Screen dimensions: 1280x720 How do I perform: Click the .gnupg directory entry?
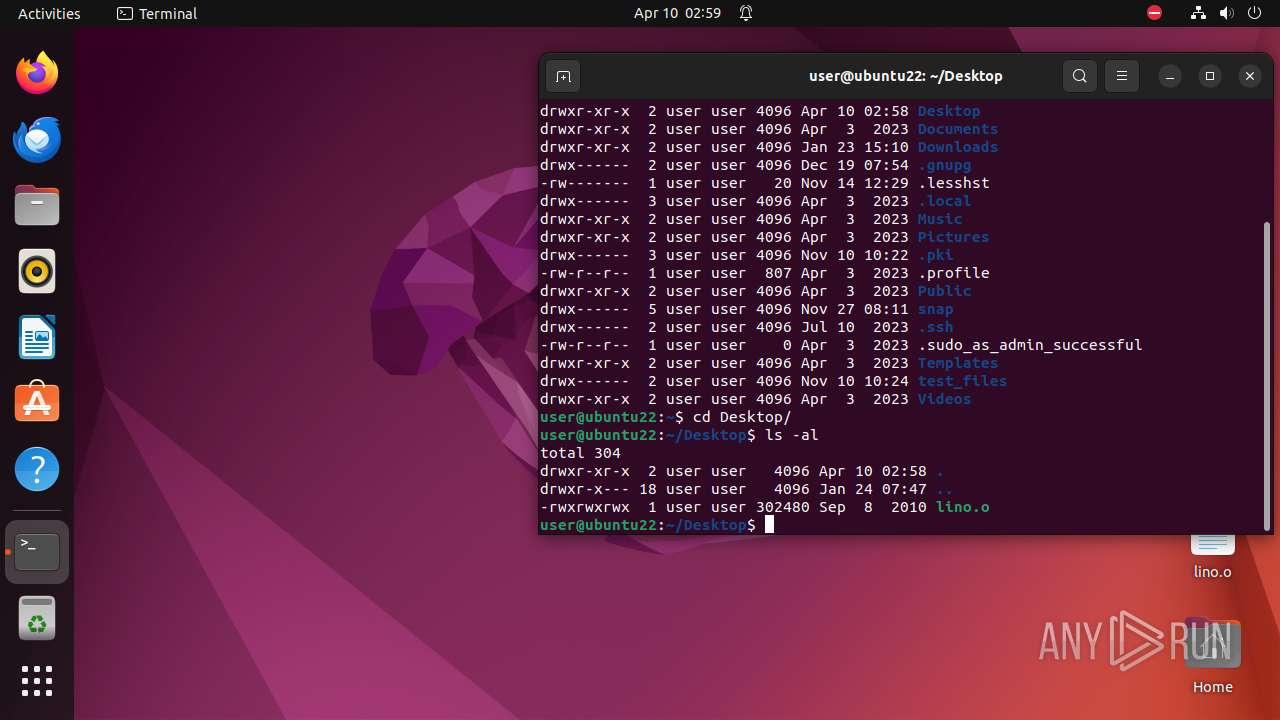945,165
